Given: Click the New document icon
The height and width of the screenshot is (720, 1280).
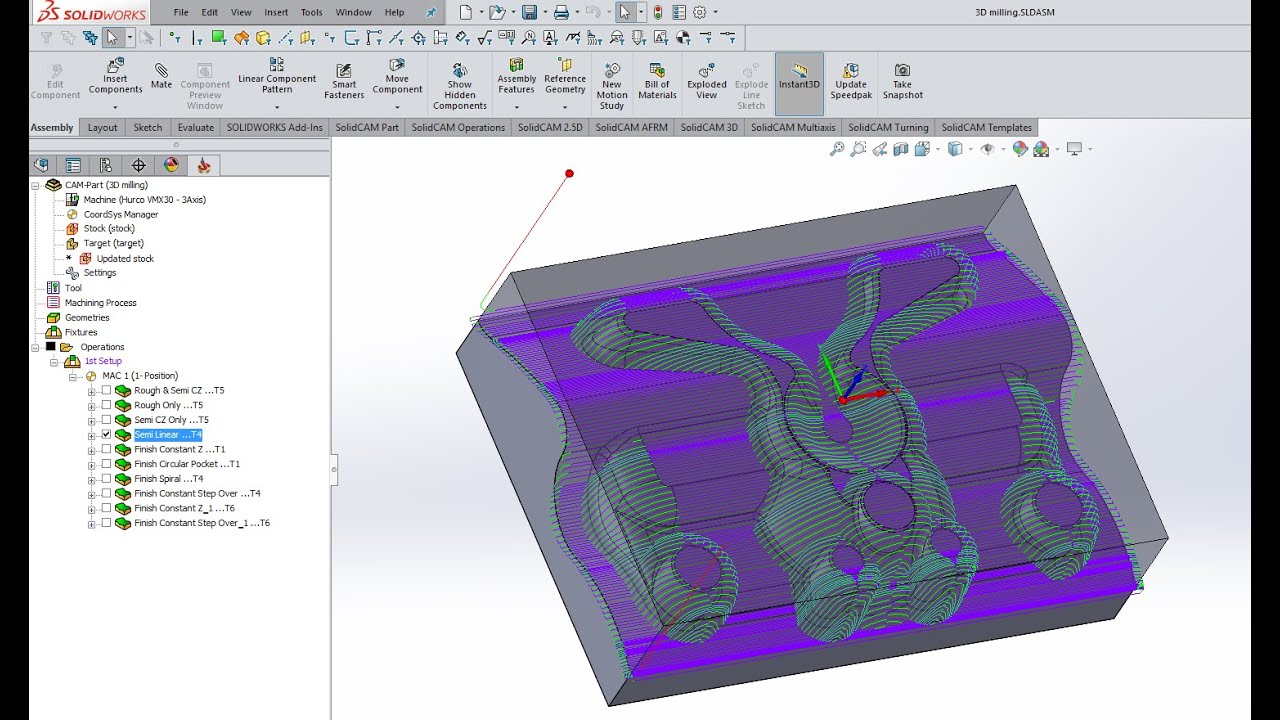Looking at the screenshot, I should (465, 12).
